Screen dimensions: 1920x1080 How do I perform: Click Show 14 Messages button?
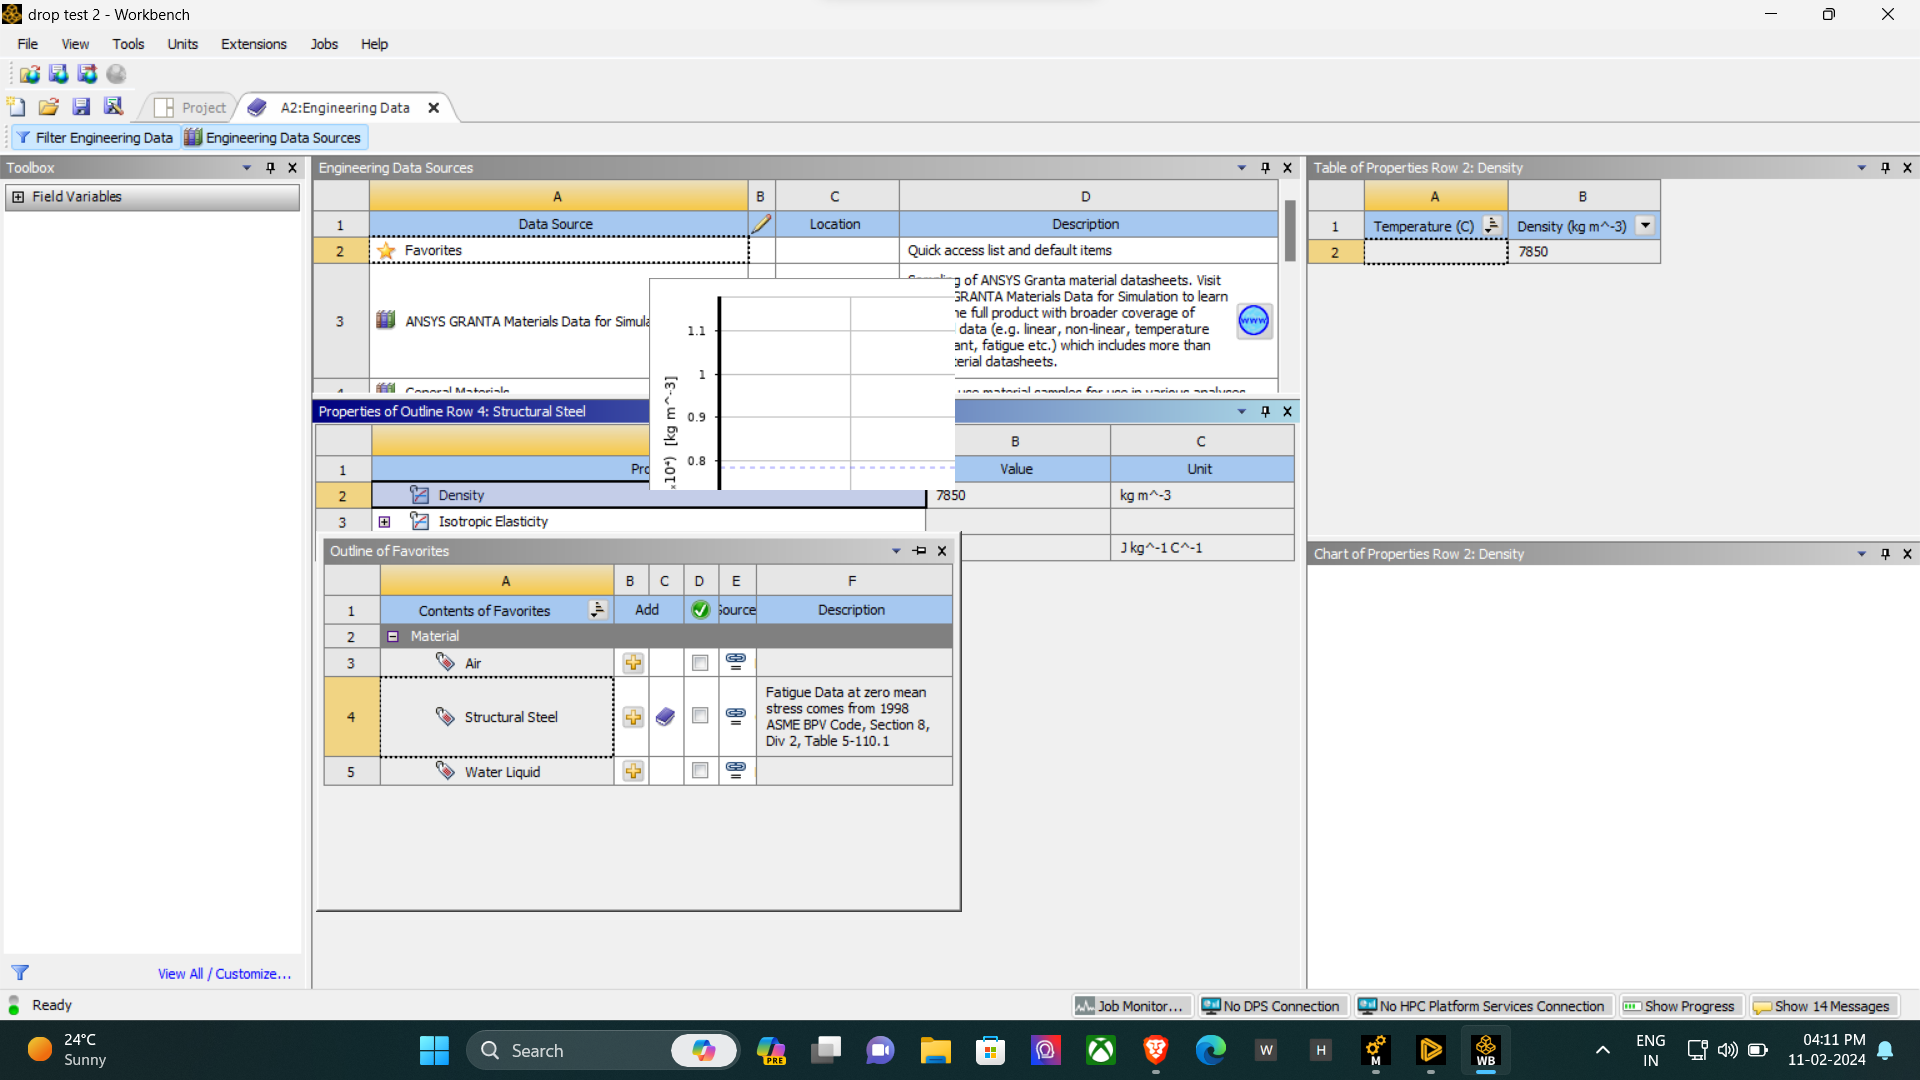[1822, 1006]
